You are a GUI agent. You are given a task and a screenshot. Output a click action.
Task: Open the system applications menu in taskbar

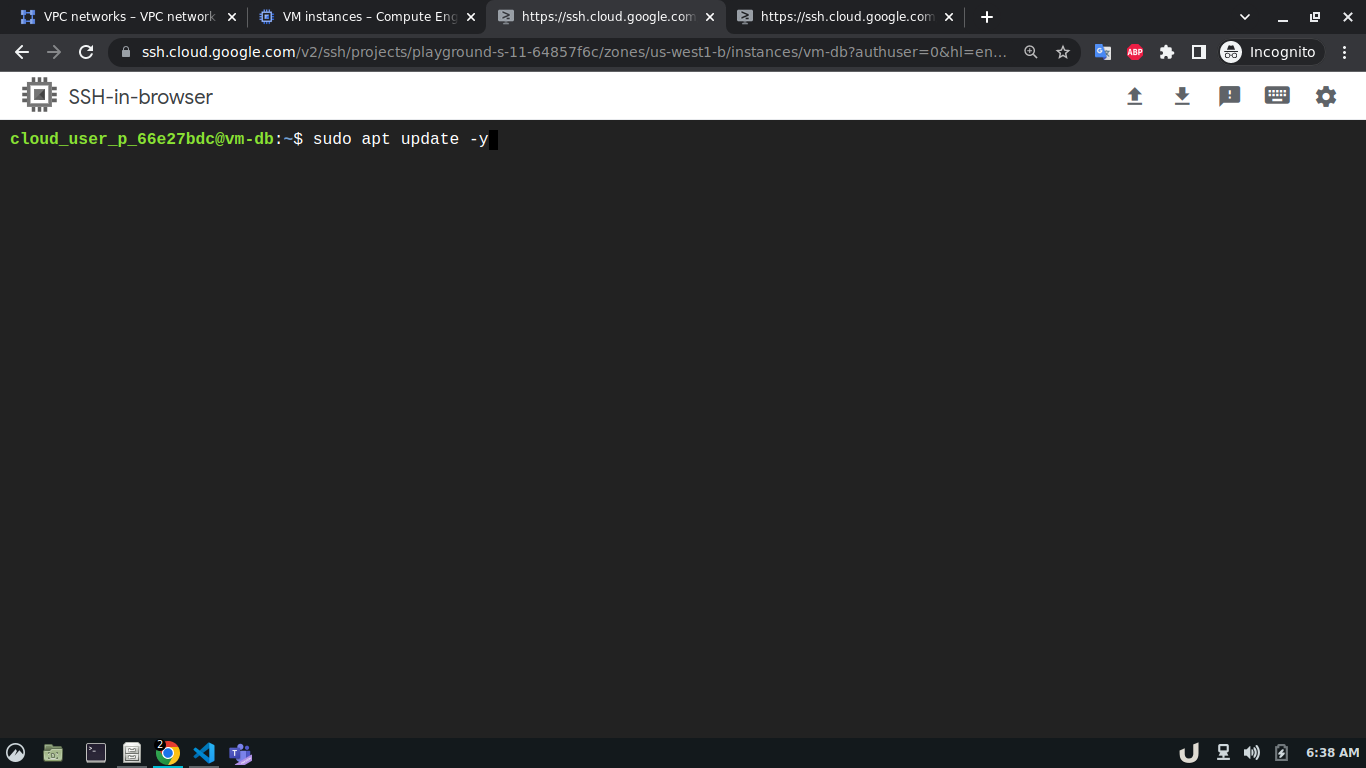point(16,753)
